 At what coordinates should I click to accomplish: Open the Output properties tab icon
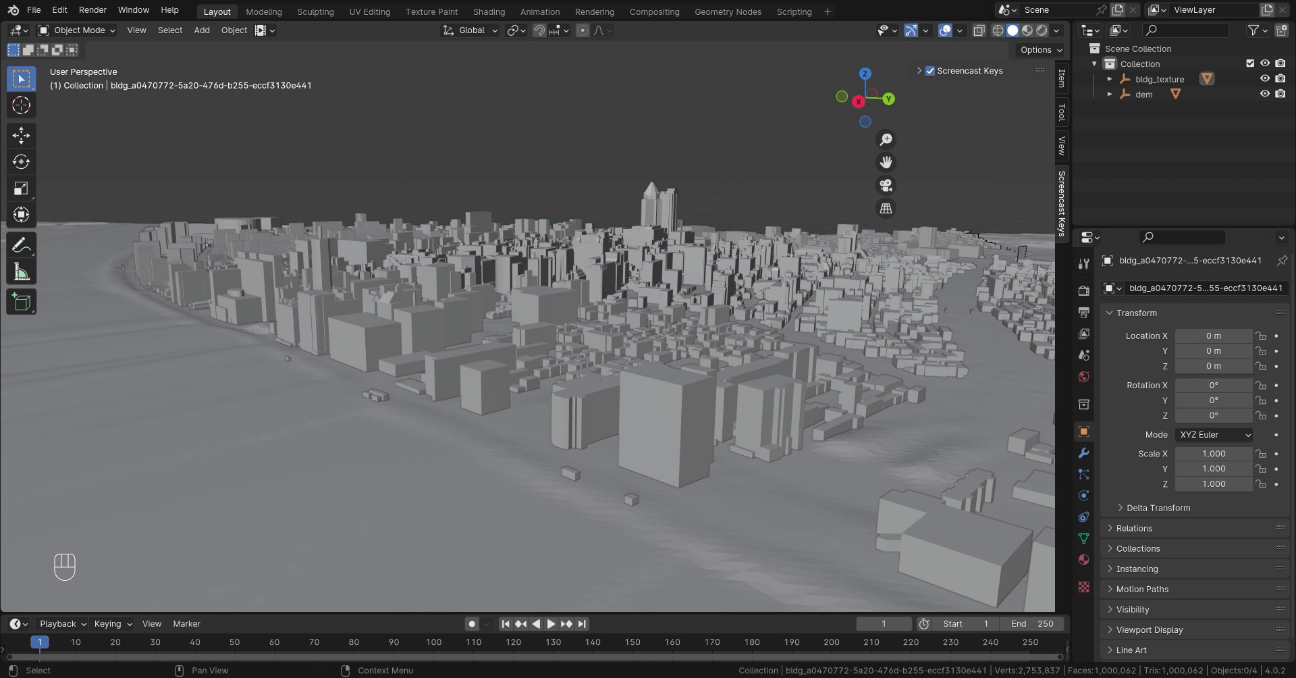[1083, 312]
